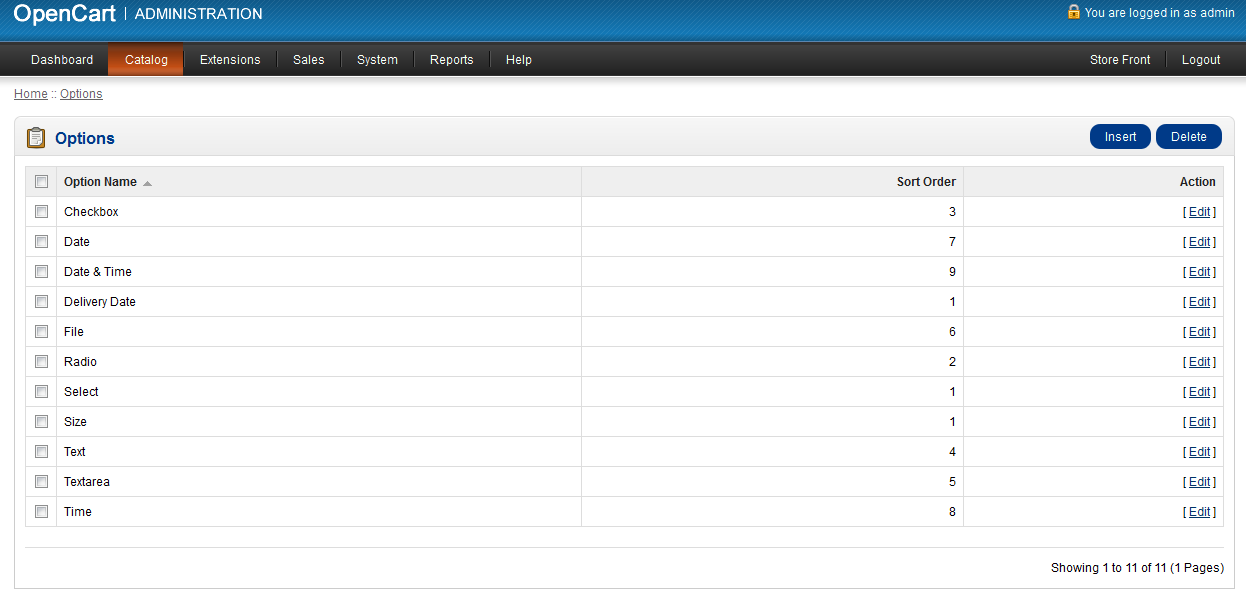Open the System menu
Viewport: 1246px width, 594px height.
tap(377, 60)
